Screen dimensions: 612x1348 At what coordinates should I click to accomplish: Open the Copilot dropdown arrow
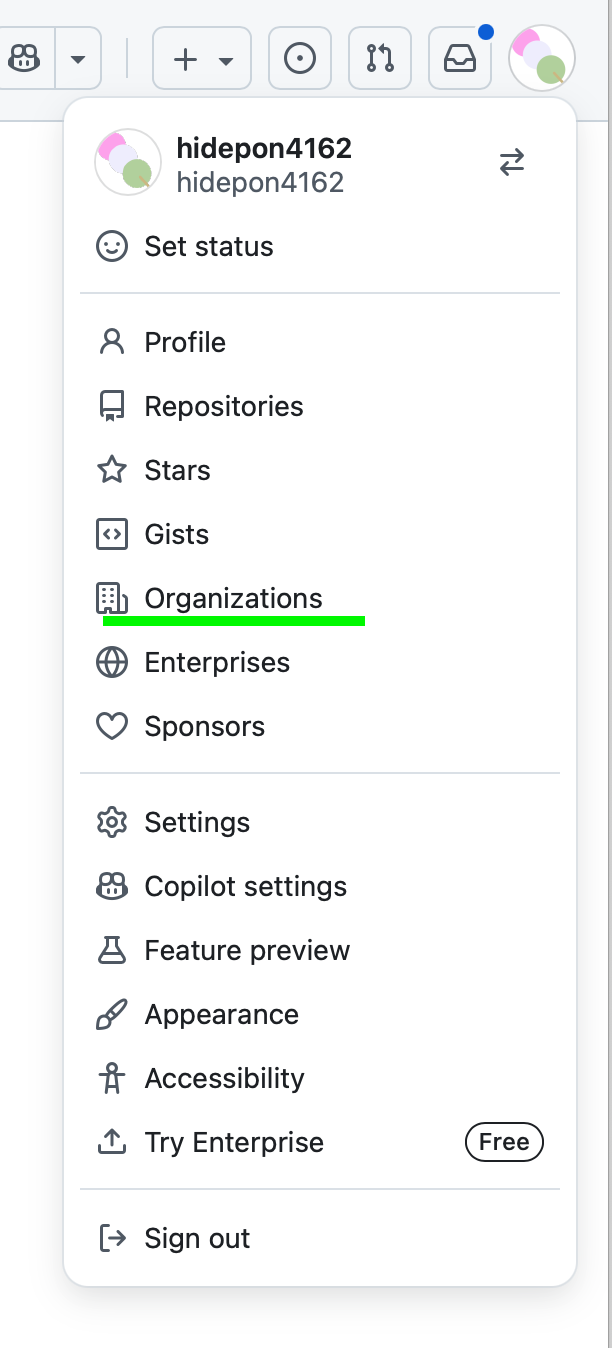(x=78, y=59)
